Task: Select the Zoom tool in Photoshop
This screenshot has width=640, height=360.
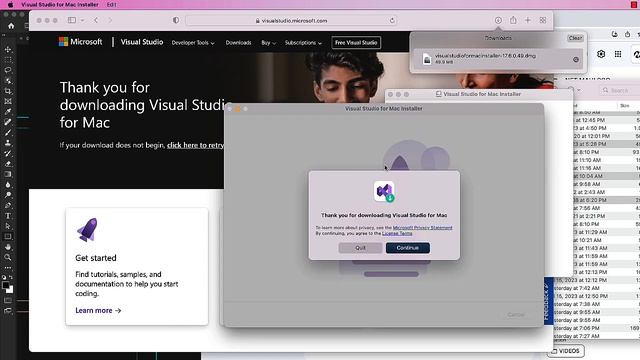Action: (x=8, y=258)
